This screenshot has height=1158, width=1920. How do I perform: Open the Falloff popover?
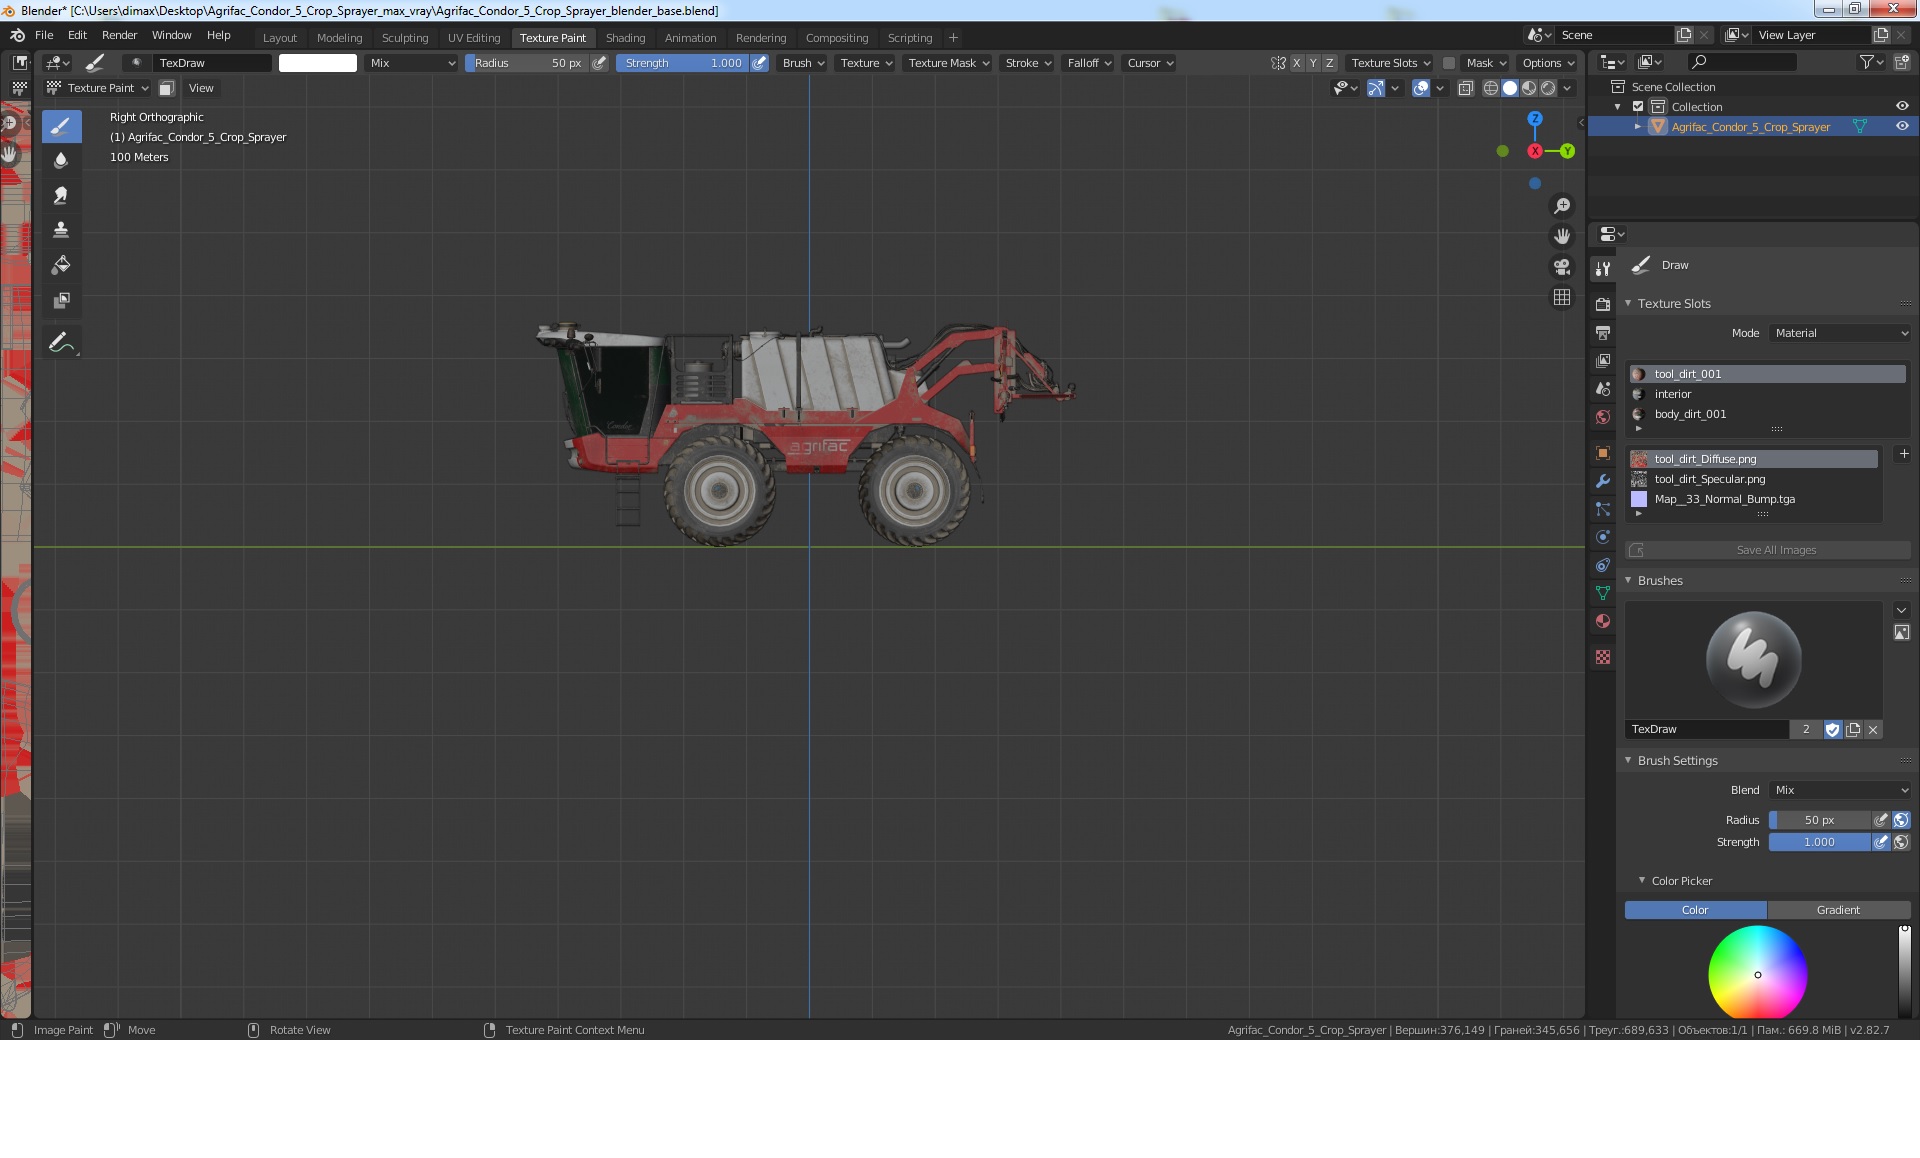(x=1088, y=63)
